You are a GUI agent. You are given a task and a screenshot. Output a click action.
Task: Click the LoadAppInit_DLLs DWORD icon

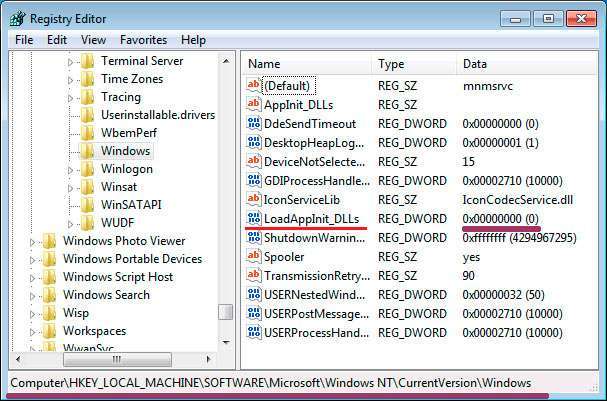254,218
